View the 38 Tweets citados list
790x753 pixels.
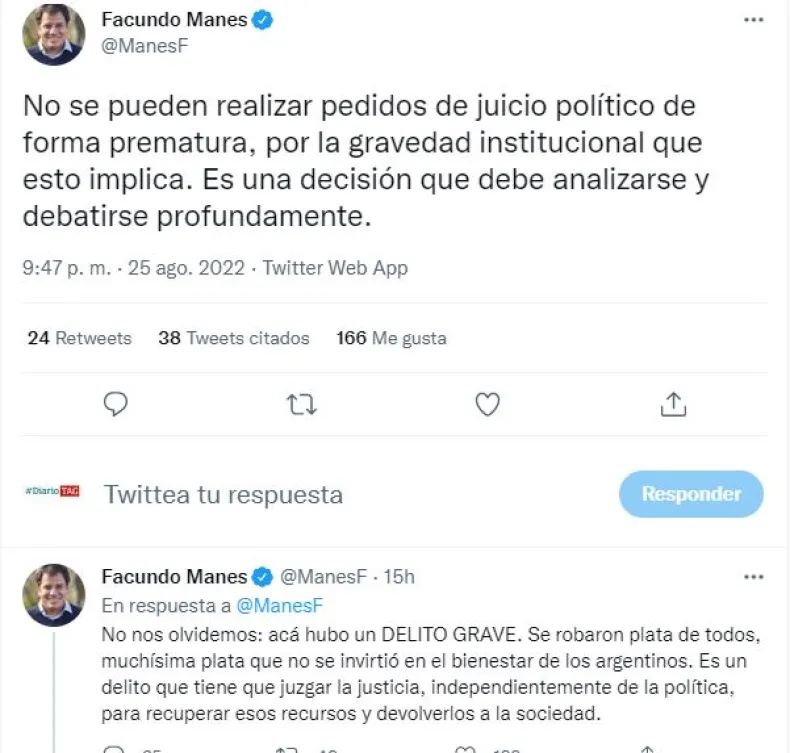click(234, 338)
